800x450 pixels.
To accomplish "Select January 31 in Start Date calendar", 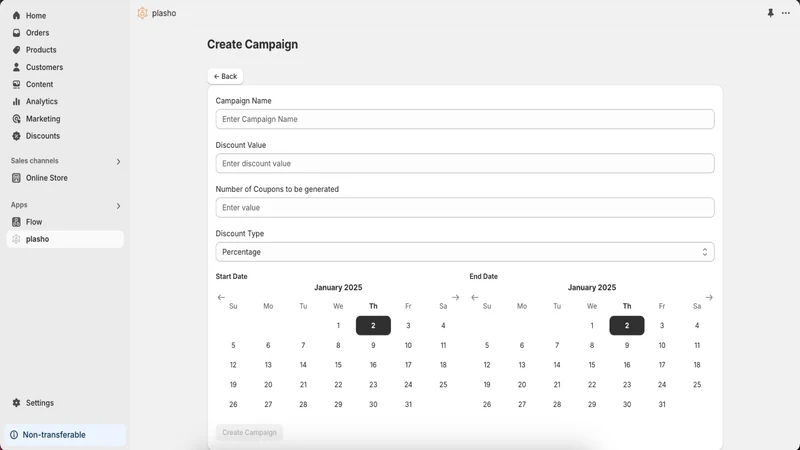I will coord(408,404).
